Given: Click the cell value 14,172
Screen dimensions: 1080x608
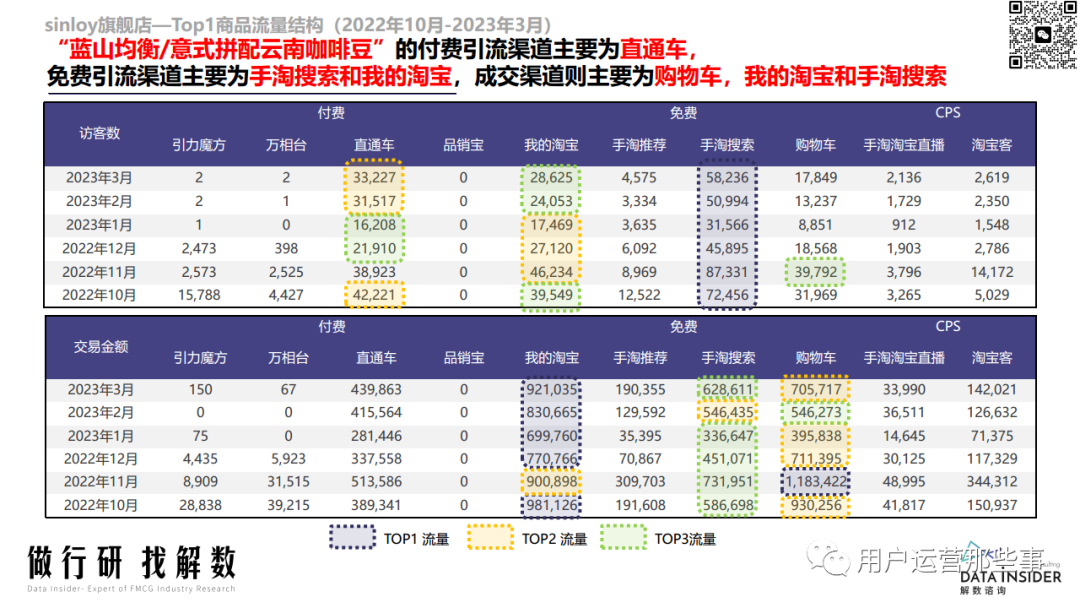Looking at the screenshot, I should click(992, 272).
